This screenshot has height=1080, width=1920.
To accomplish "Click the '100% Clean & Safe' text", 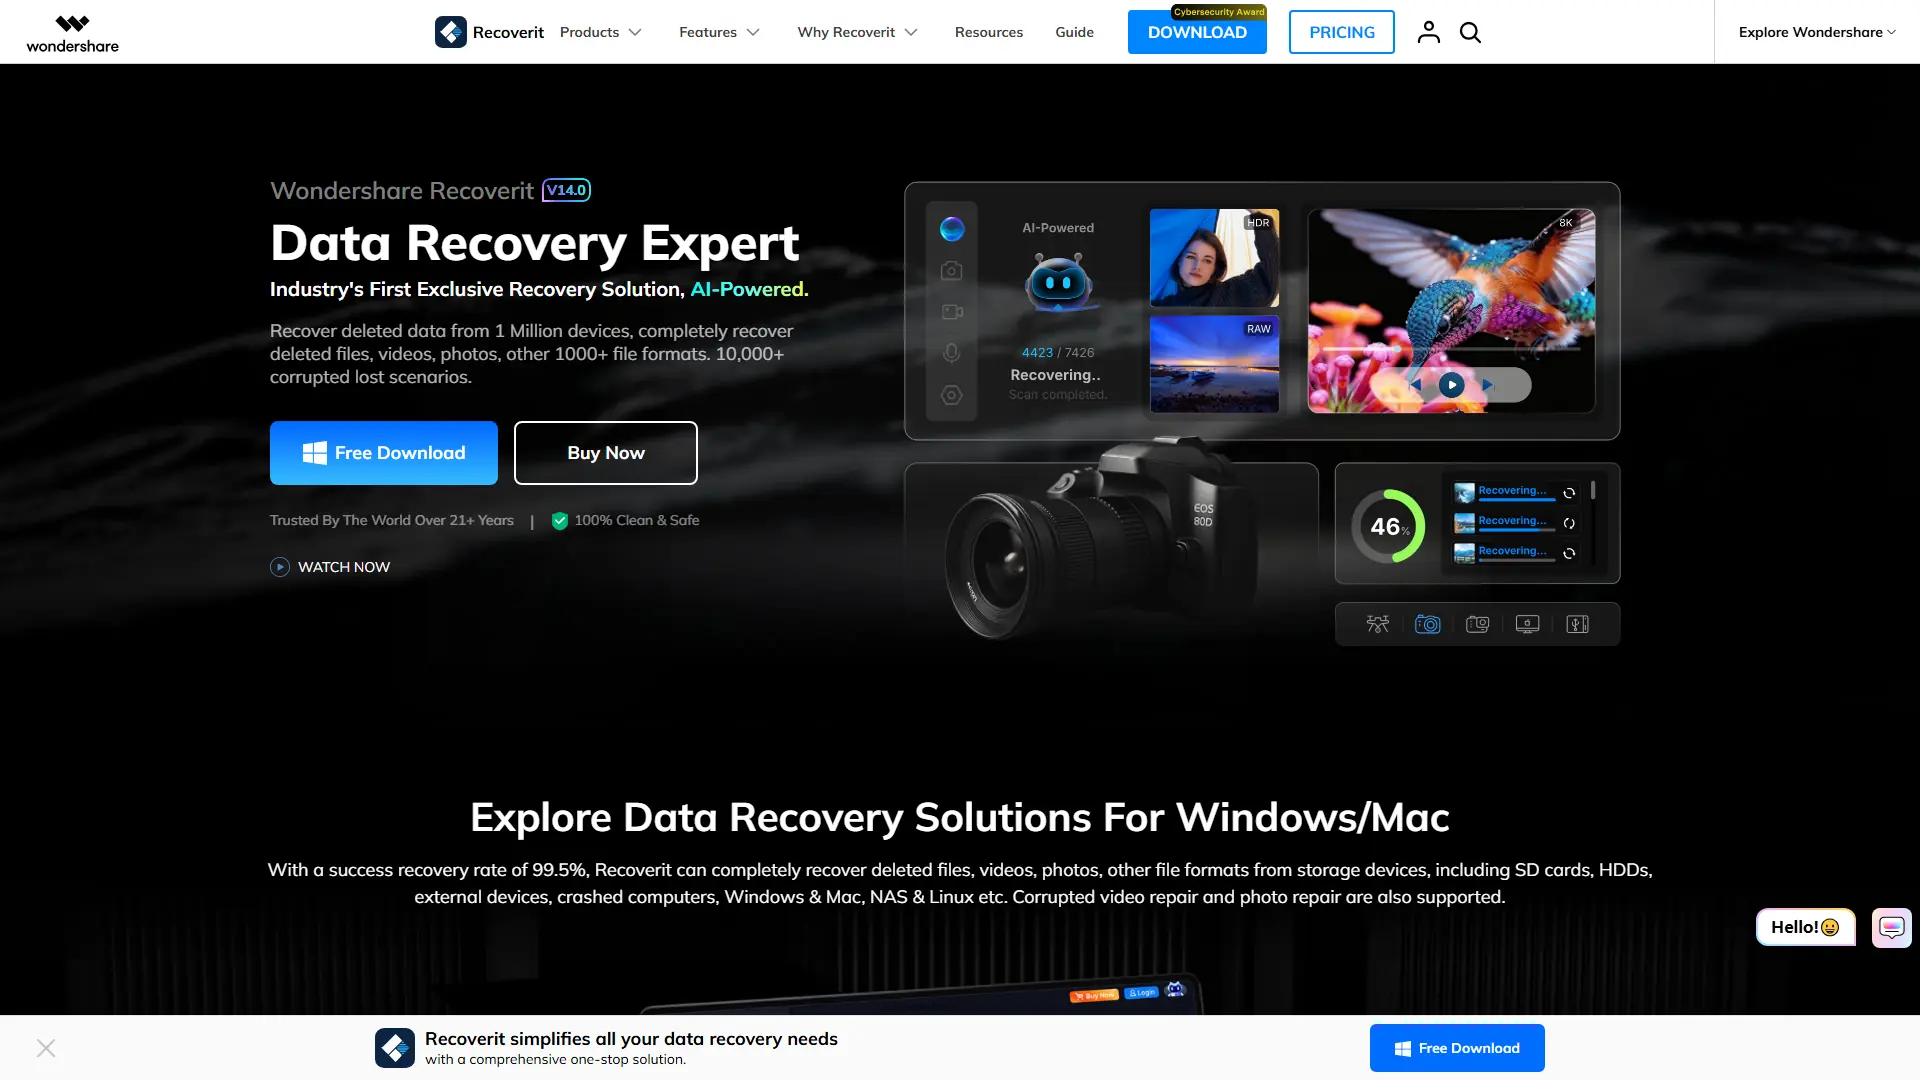I will point(637,521).
